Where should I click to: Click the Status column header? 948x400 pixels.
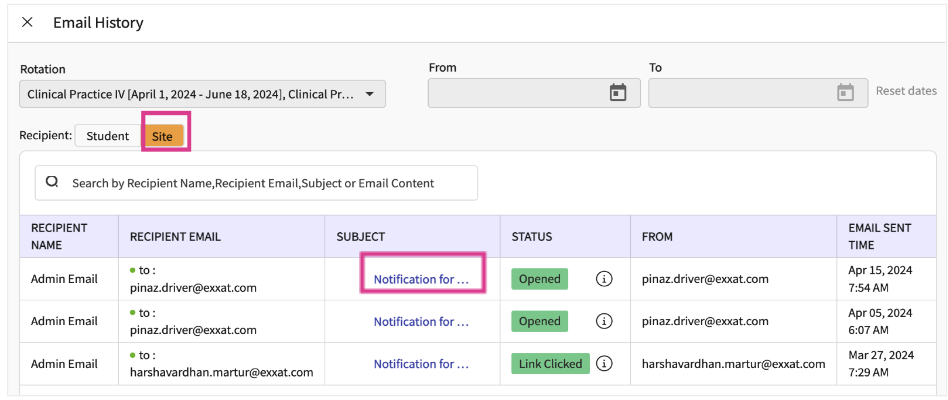(532, 237)
